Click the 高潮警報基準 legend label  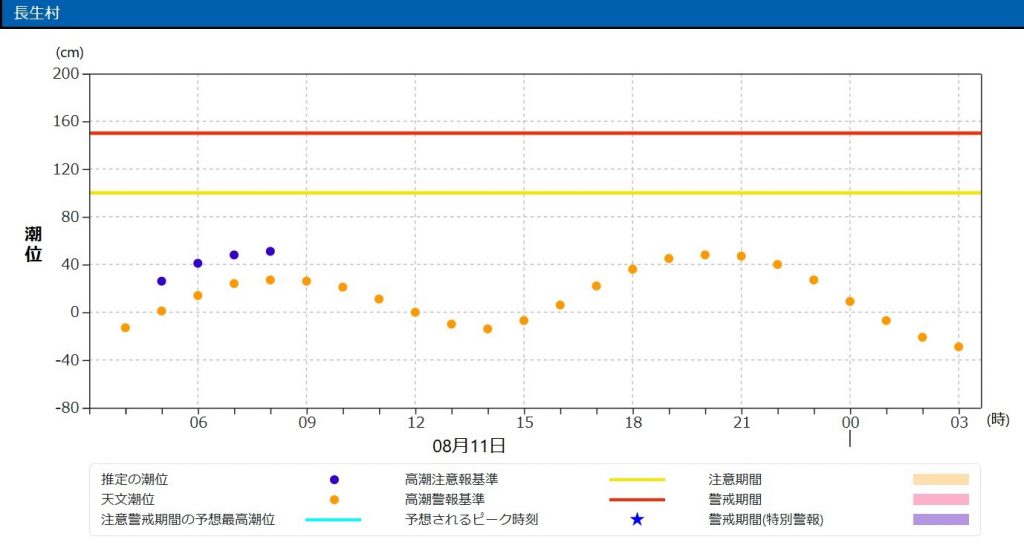445,500
